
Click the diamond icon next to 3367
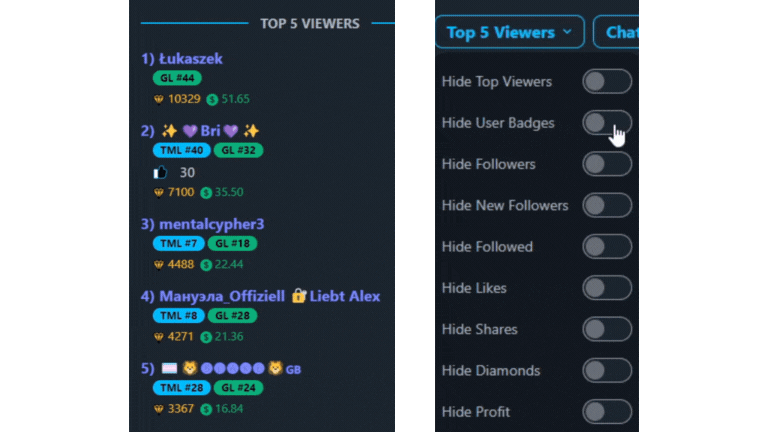coord(158,409)
